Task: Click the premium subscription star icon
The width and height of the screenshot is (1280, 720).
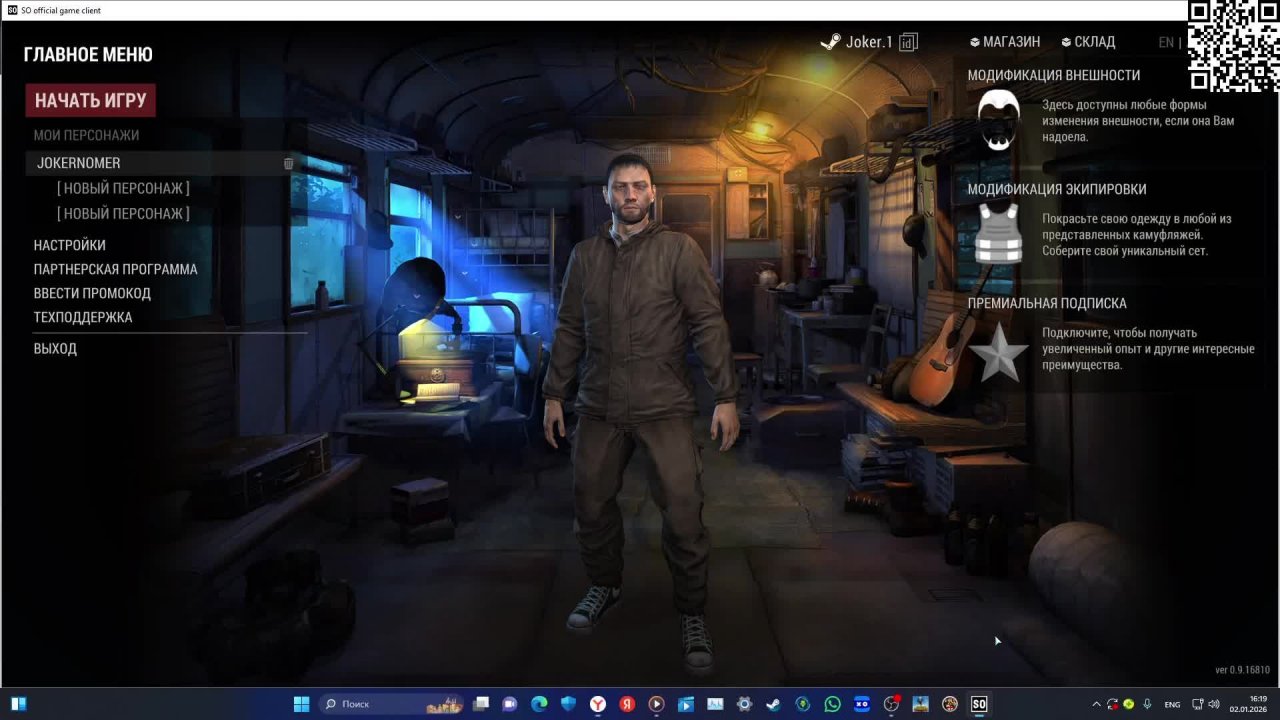Action: [998, 351]
